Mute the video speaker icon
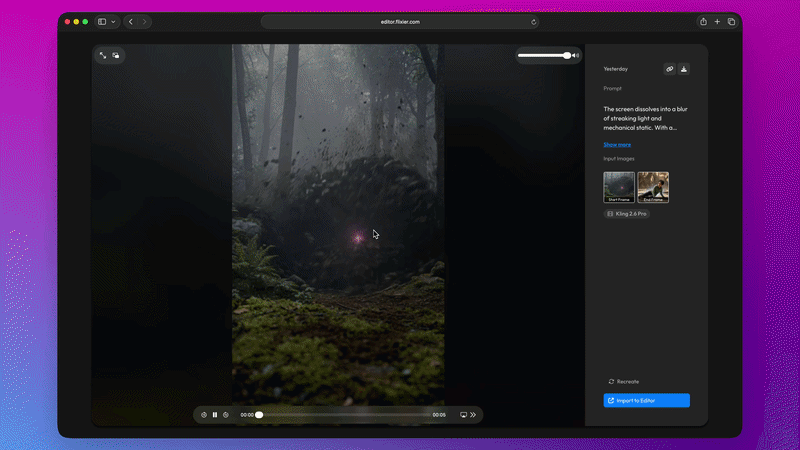 pos(576,56)
